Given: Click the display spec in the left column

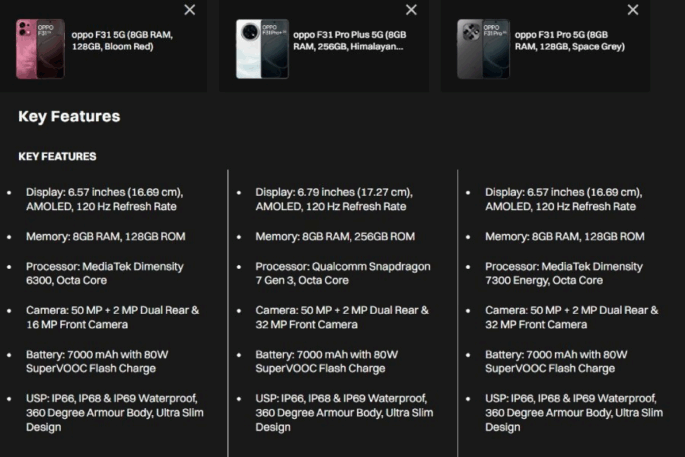Looking at the screenshot, I should (x=105, y=199).
